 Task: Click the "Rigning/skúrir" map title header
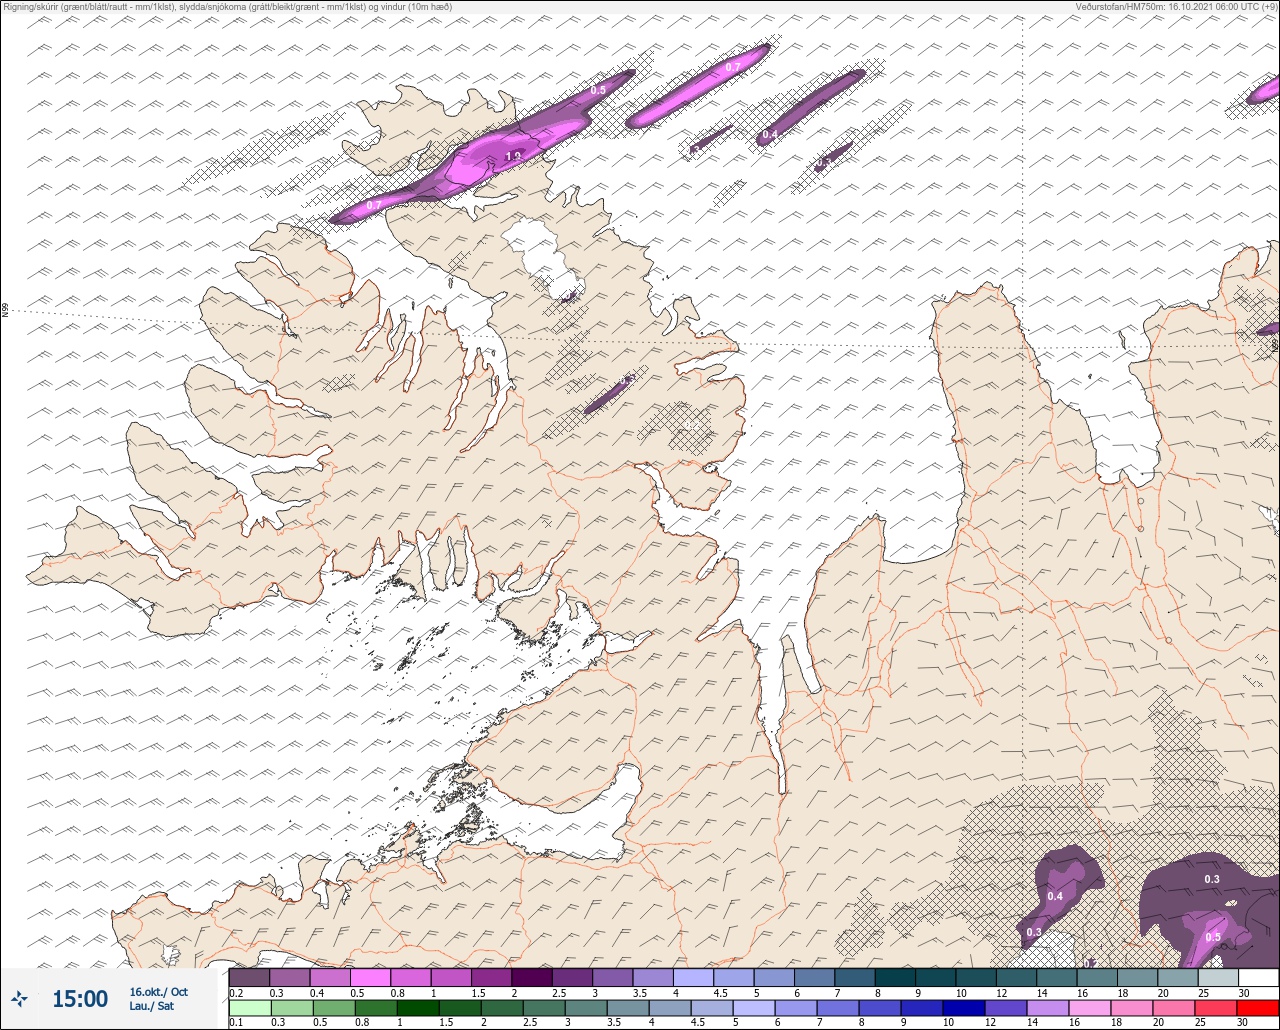click(227, 6)
